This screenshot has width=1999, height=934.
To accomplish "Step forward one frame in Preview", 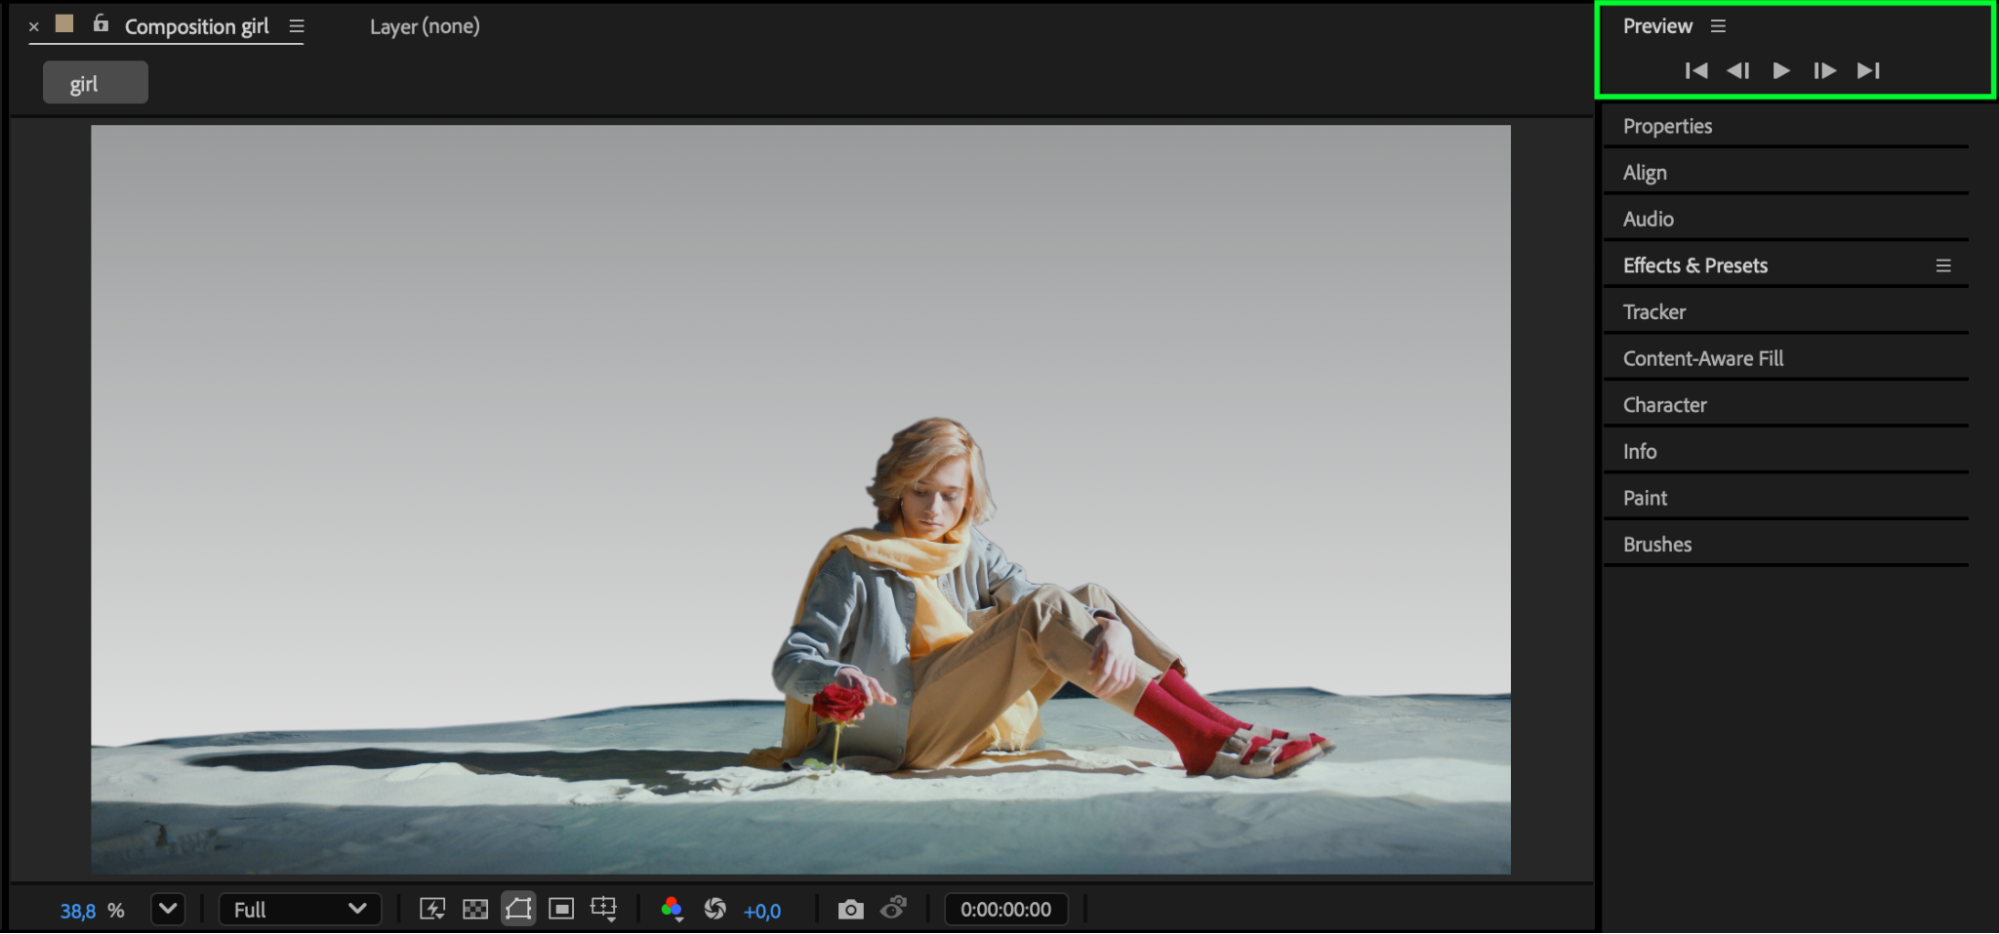I will click(x=1824, y=70).
